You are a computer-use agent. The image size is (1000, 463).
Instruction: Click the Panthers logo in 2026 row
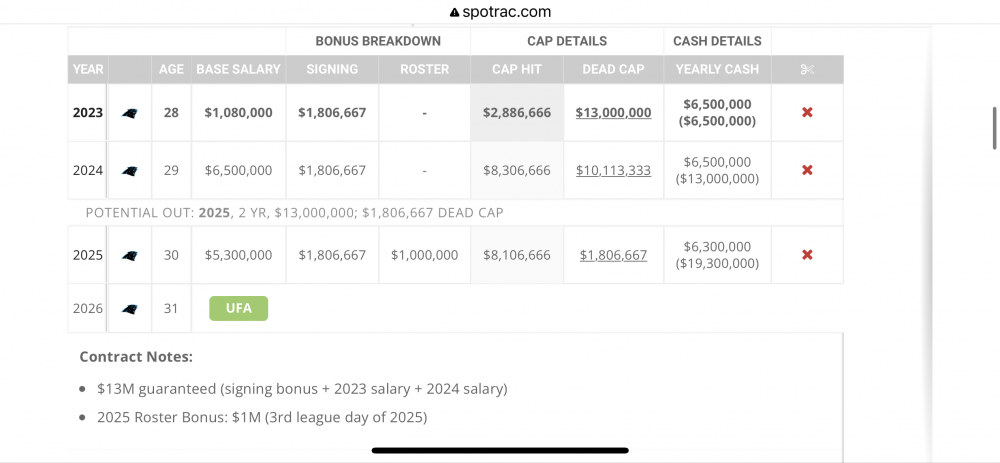[x=130, y=309]
